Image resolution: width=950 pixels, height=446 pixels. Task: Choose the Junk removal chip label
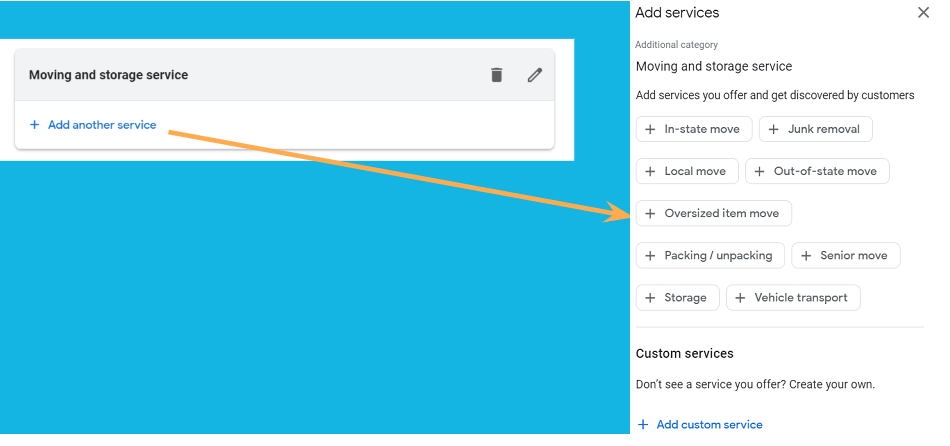[824, 129]
